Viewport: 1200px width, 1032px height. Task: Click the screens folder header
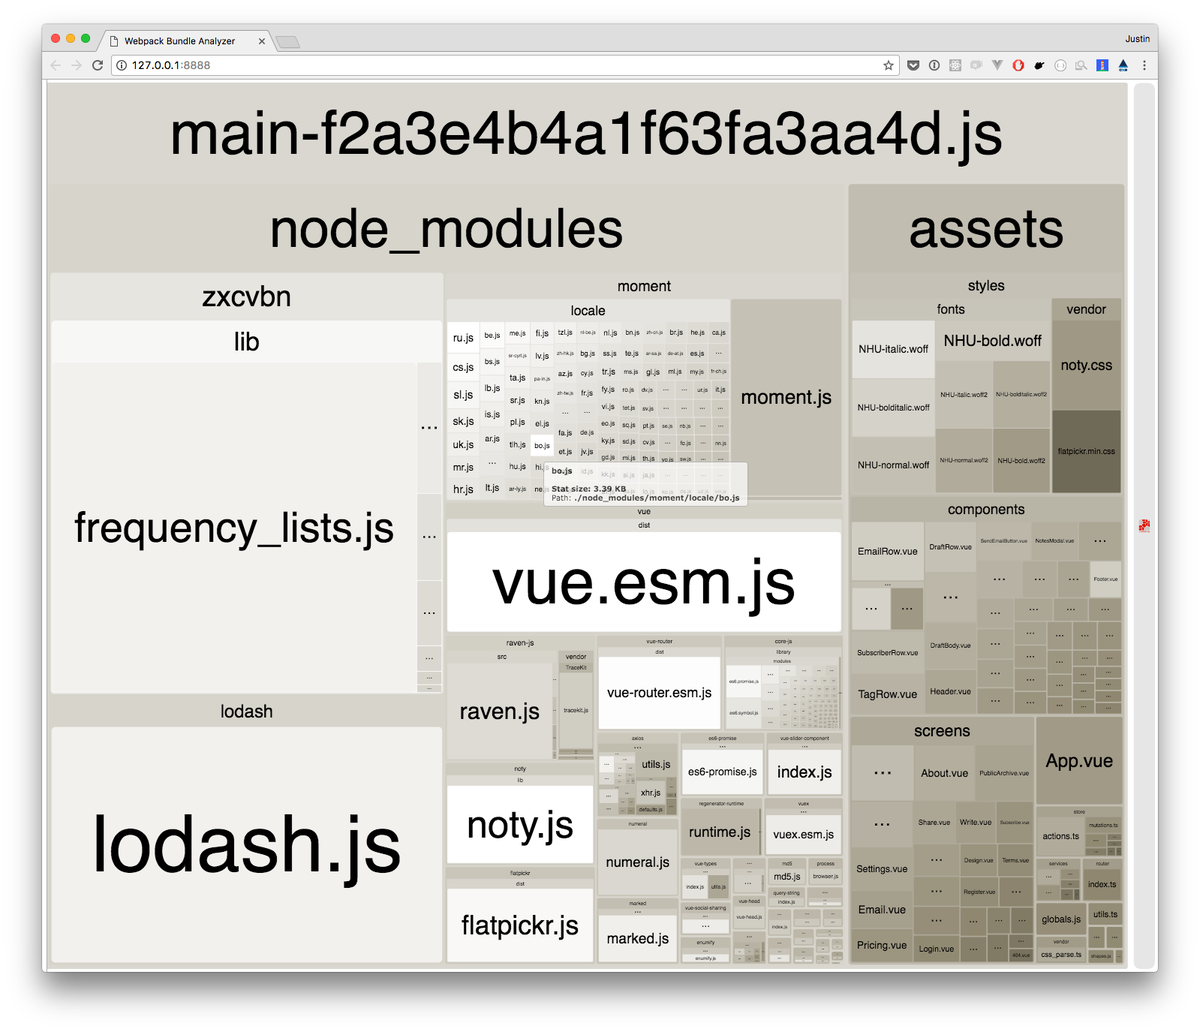point(942,731)
